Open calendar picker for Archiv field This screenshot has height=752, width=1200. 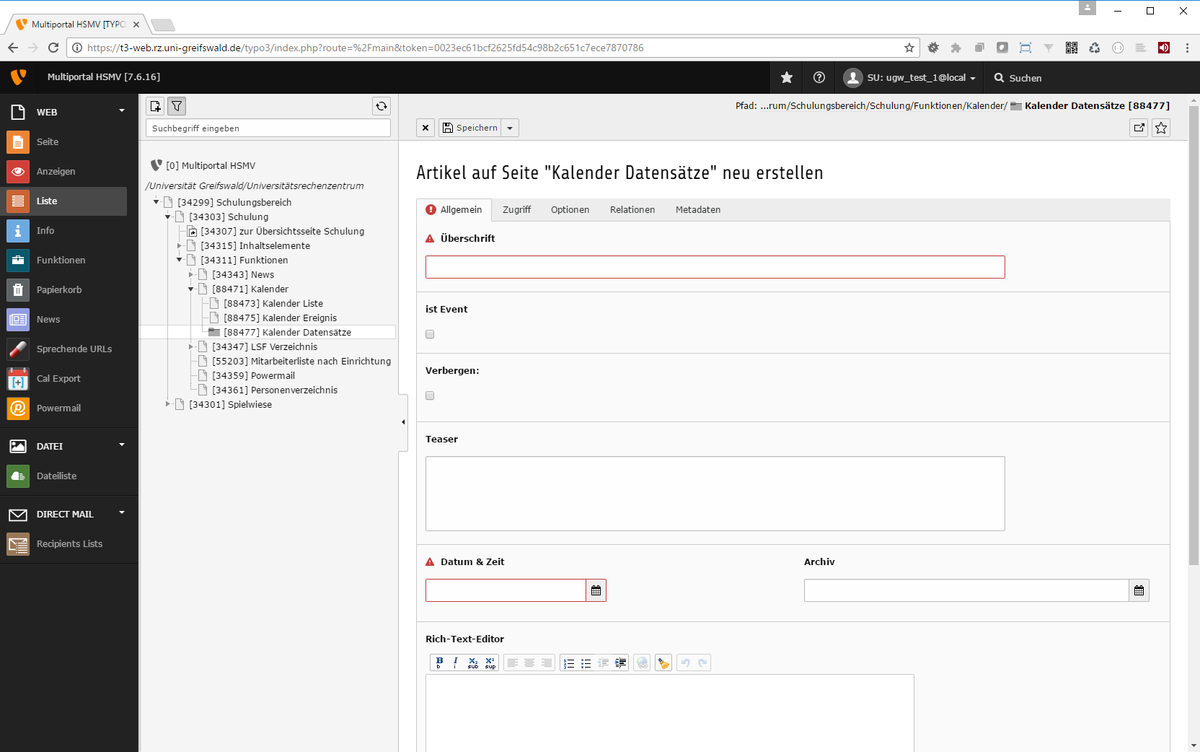pos(1139,591)
